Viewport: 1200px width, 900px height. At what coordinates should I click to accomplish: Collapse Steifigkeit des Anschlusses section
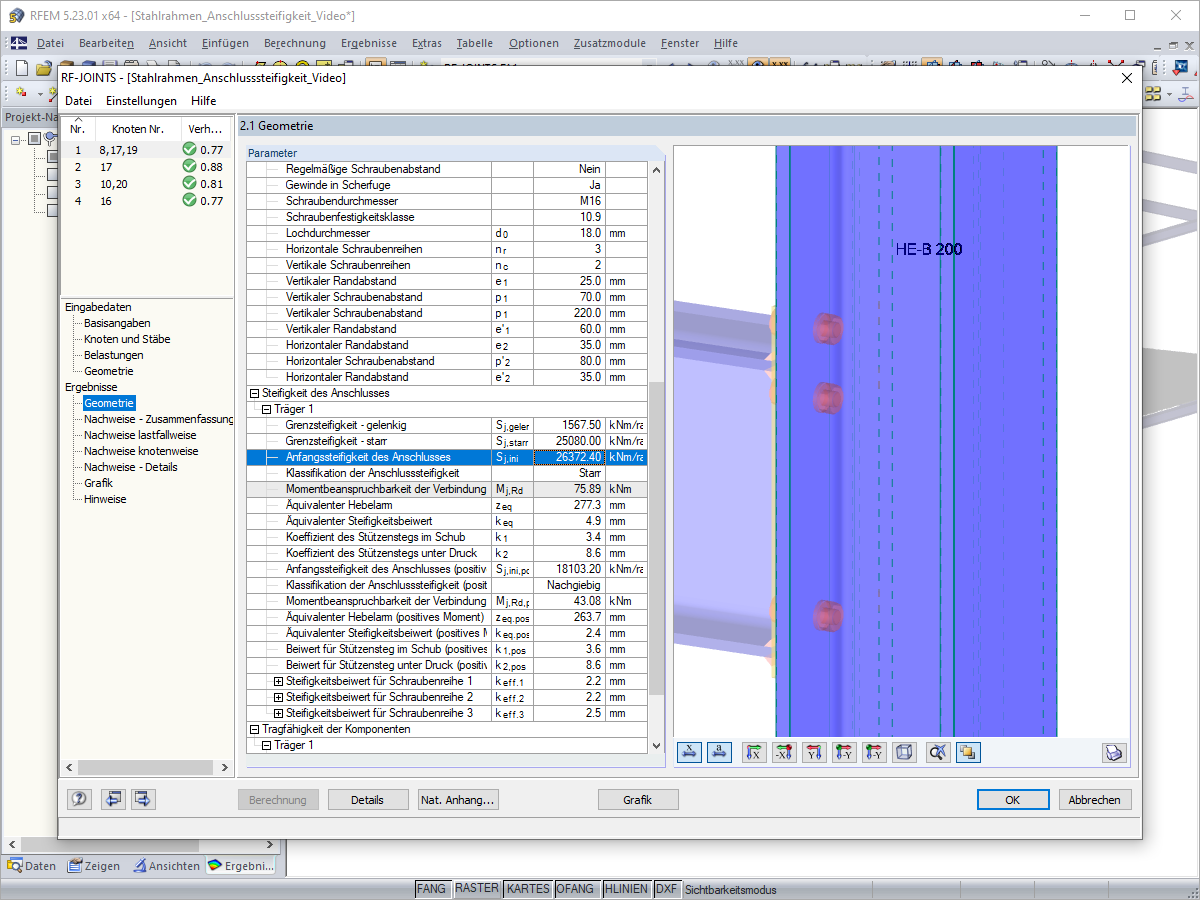point(254,393)
